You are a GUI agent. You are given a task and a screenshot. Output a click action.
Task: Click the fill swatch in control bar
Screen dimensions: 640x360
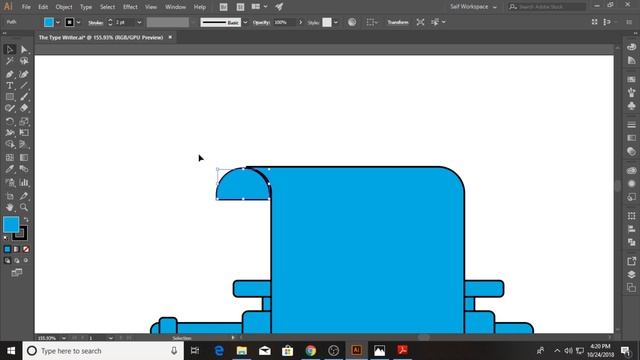(x=49, y=22)
